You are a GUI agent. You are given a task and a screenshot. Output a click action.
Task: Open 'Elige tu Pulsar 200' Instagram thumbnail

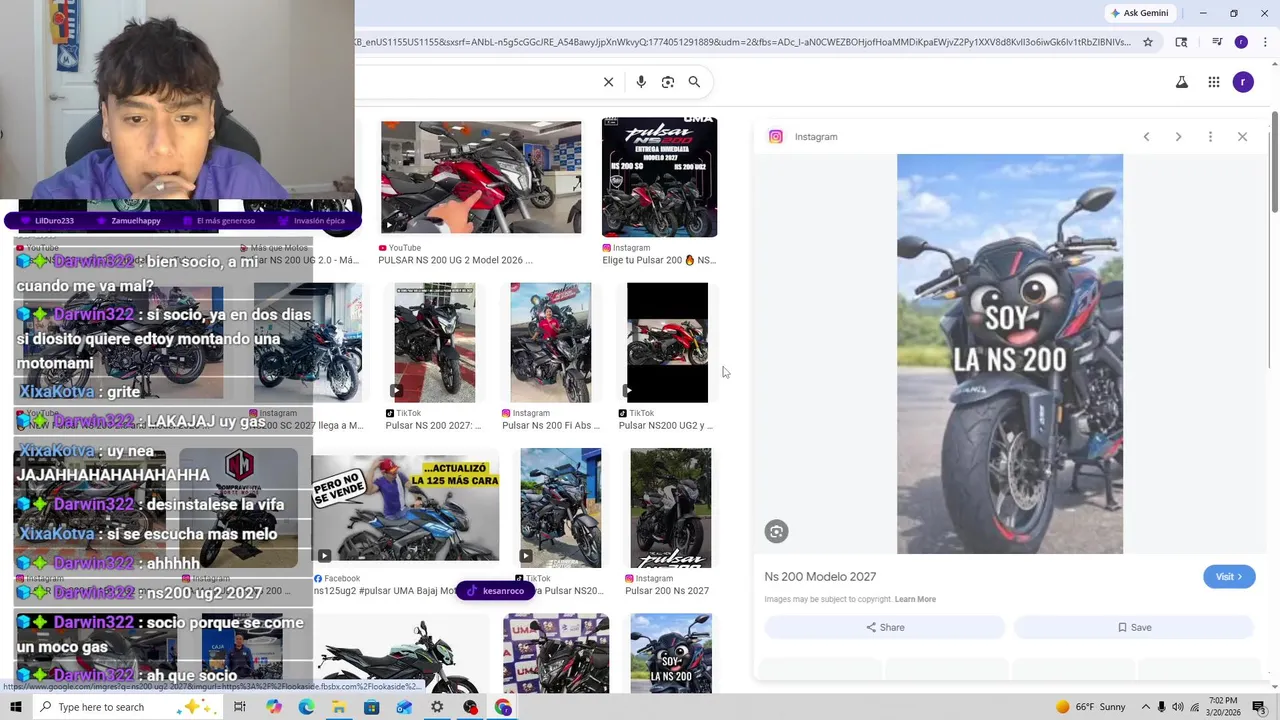pyautogui.click(x=659, y=178)
